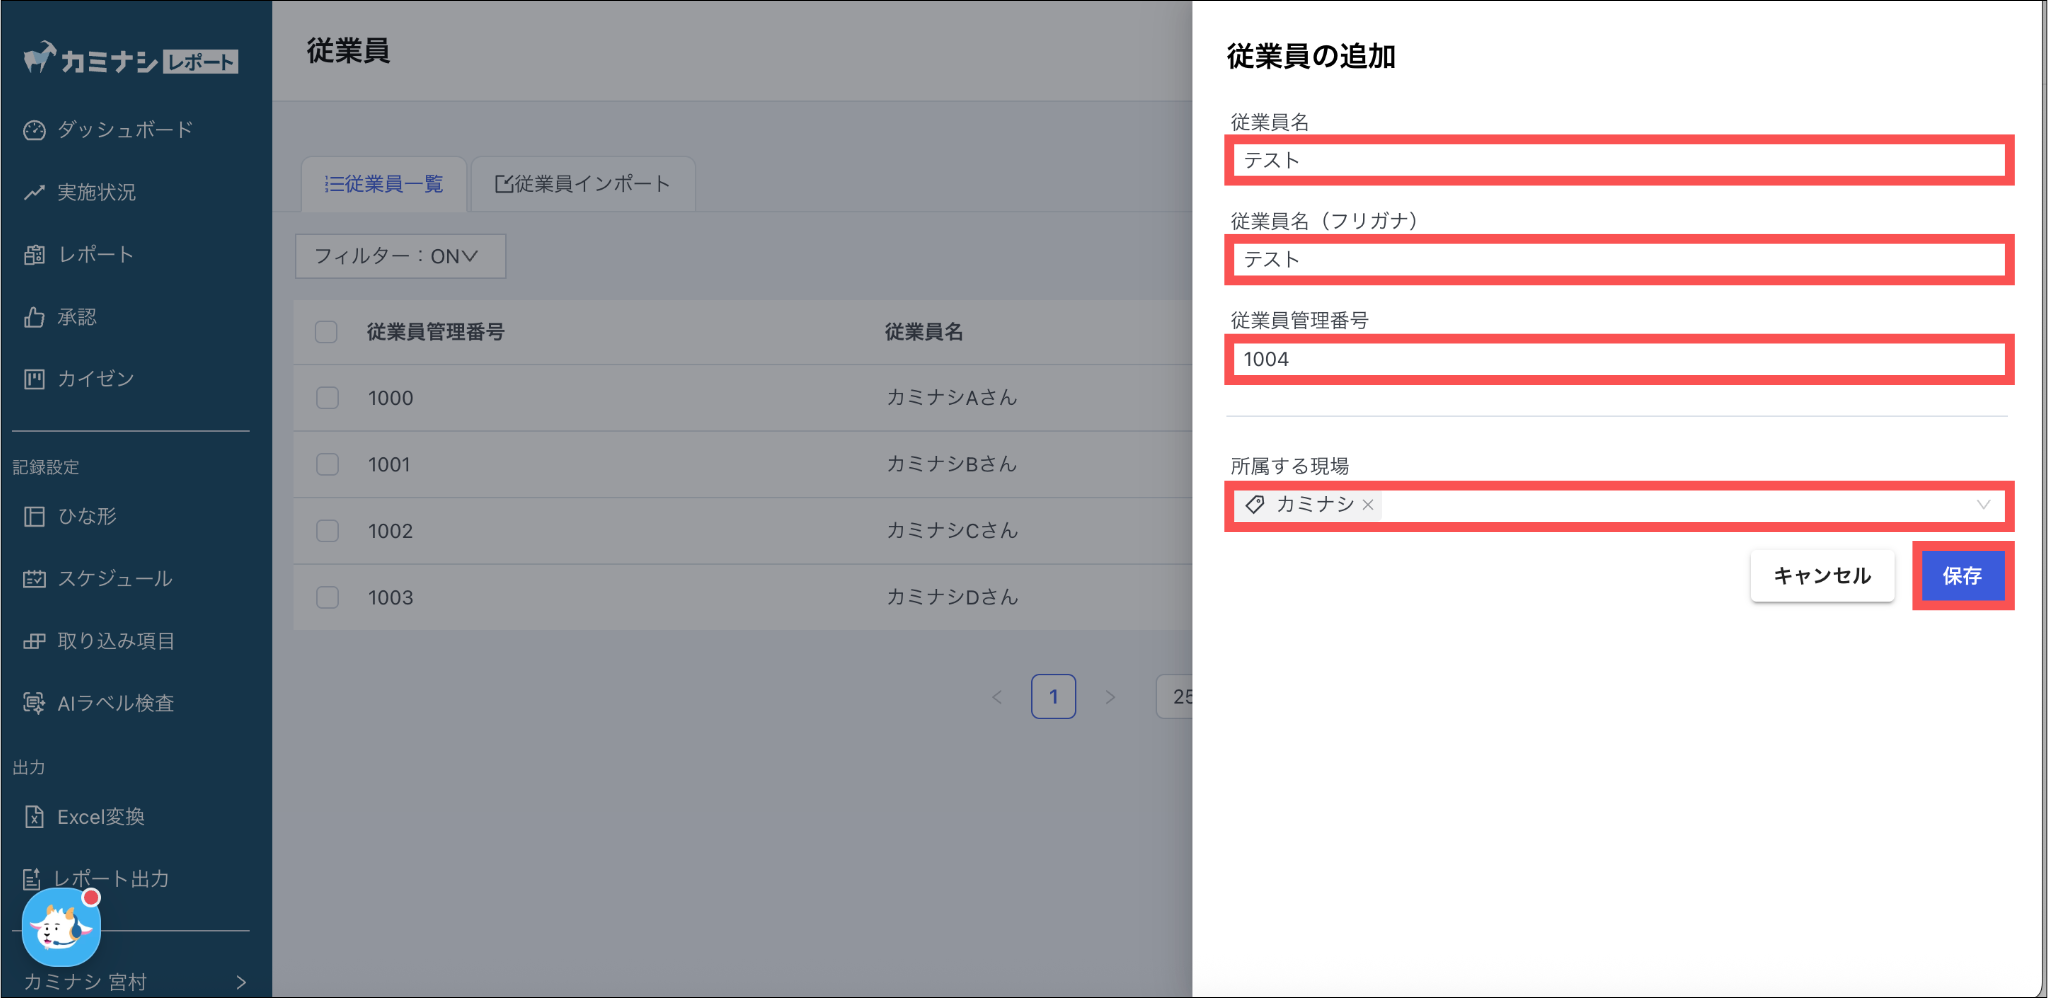The width and height of the screenshot is (2048, 998).
Task: Click the AIラベル検査 scan icon
Action: point(35,703)
